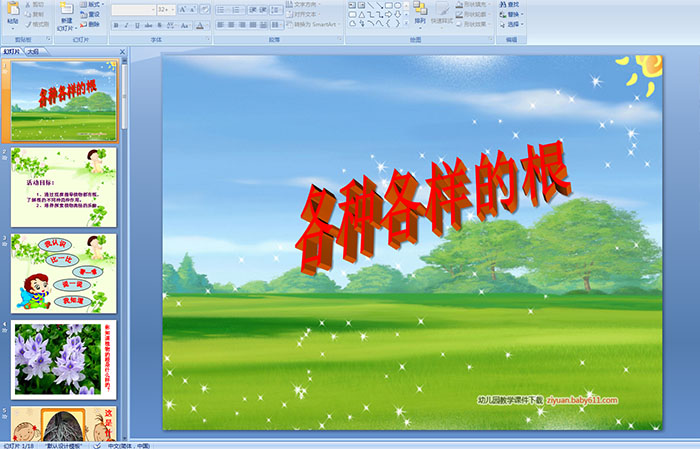Select the purple flowers slide thumbnail
The height and width of the screenshot is (449, 700).
64,358
